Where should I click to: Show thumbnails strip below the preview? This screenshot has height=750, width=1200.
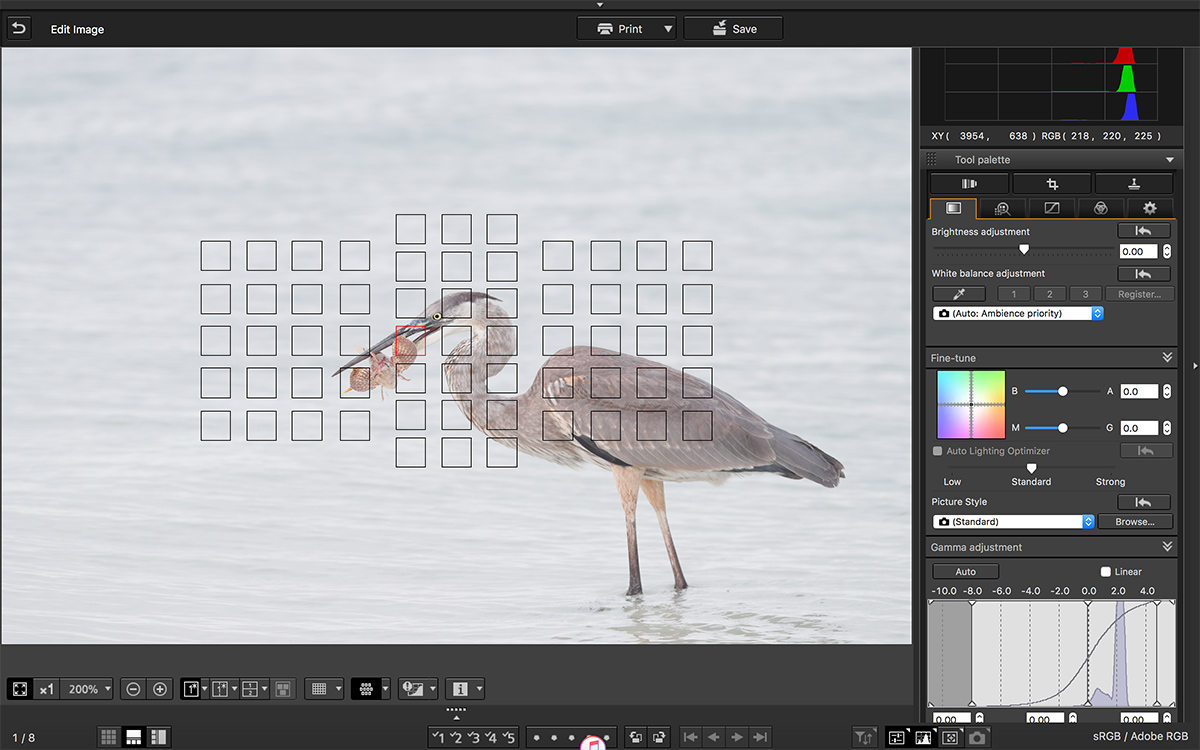pyautogui.click(x=133, y=737)
